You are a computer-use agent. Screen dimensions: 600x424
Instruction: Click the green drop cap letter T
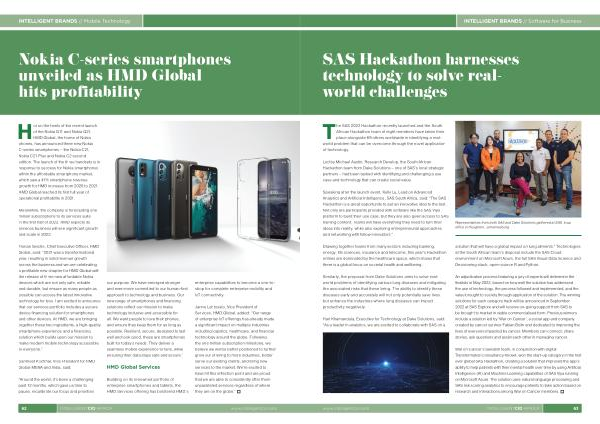coord(328,131)
